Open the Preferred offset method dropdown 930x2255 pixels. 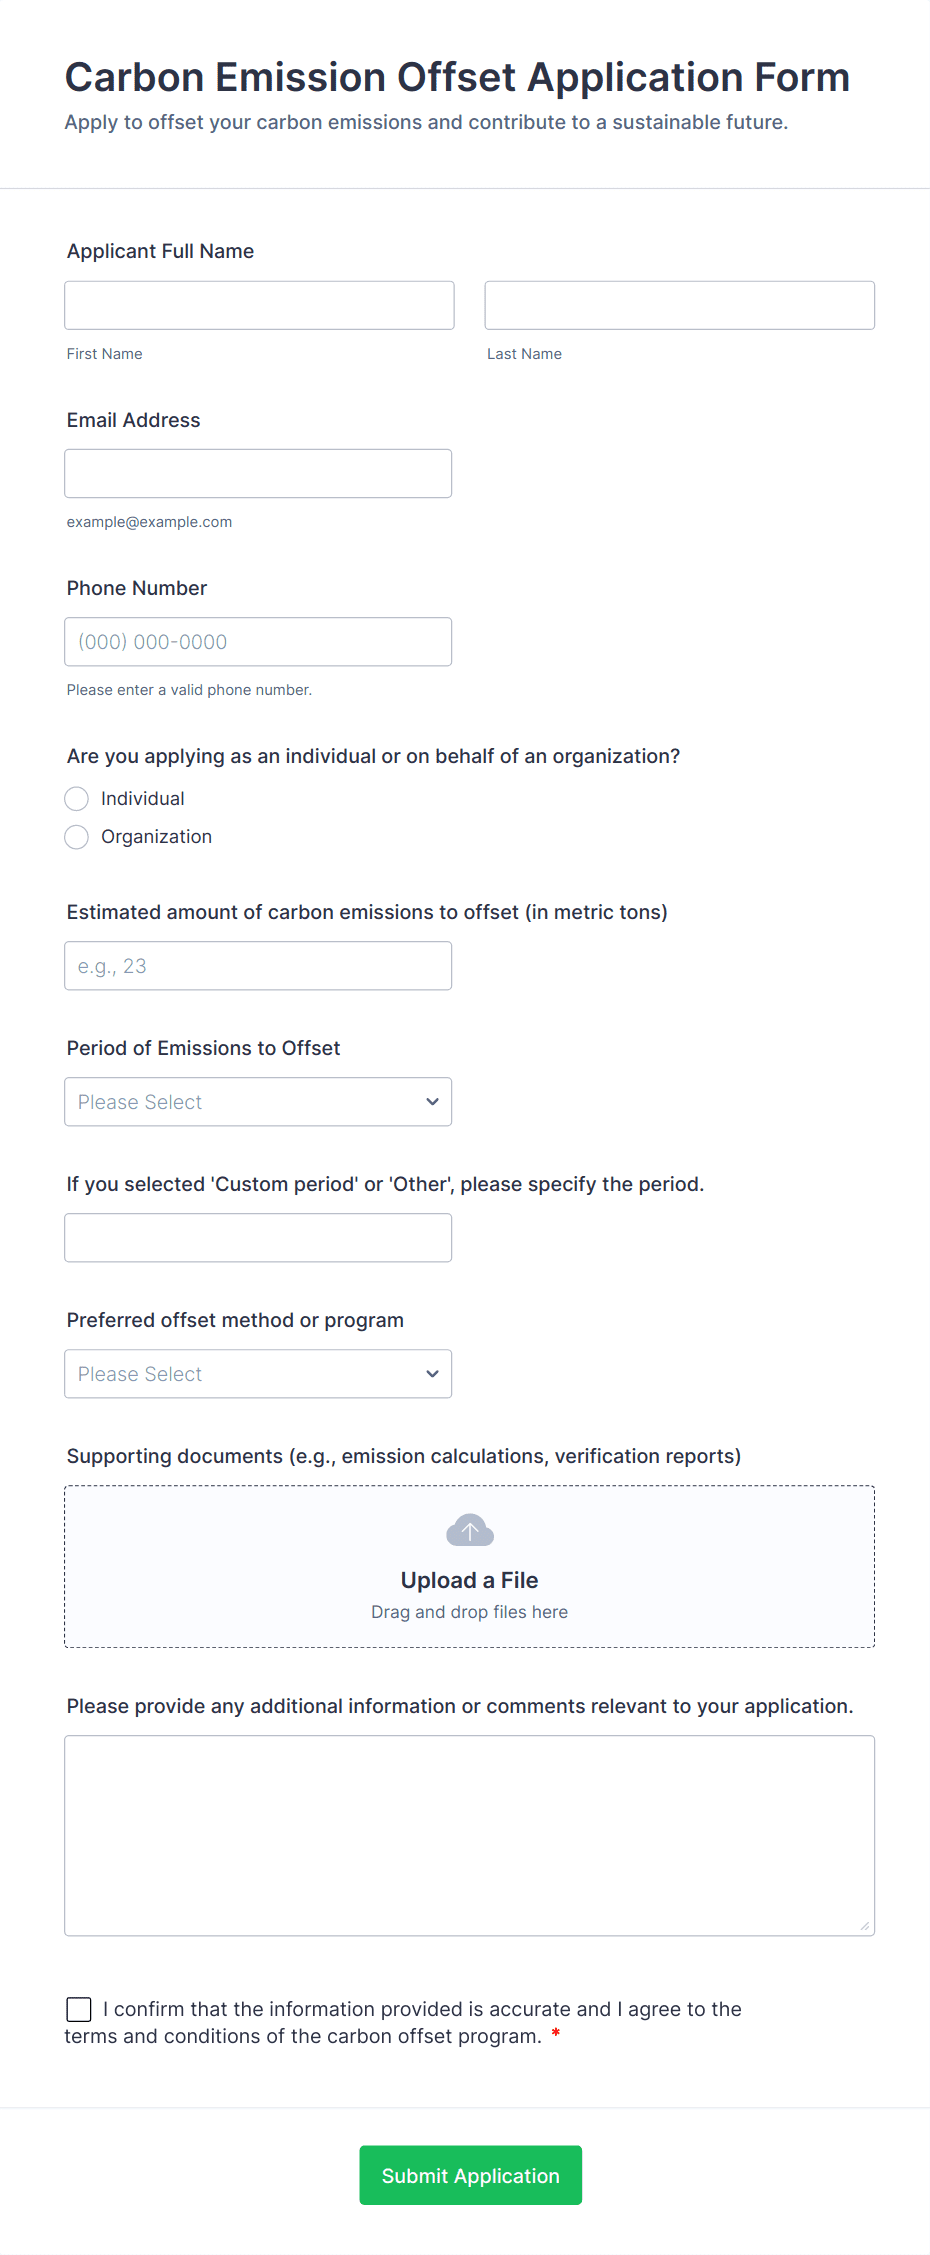click(258, 1374)
